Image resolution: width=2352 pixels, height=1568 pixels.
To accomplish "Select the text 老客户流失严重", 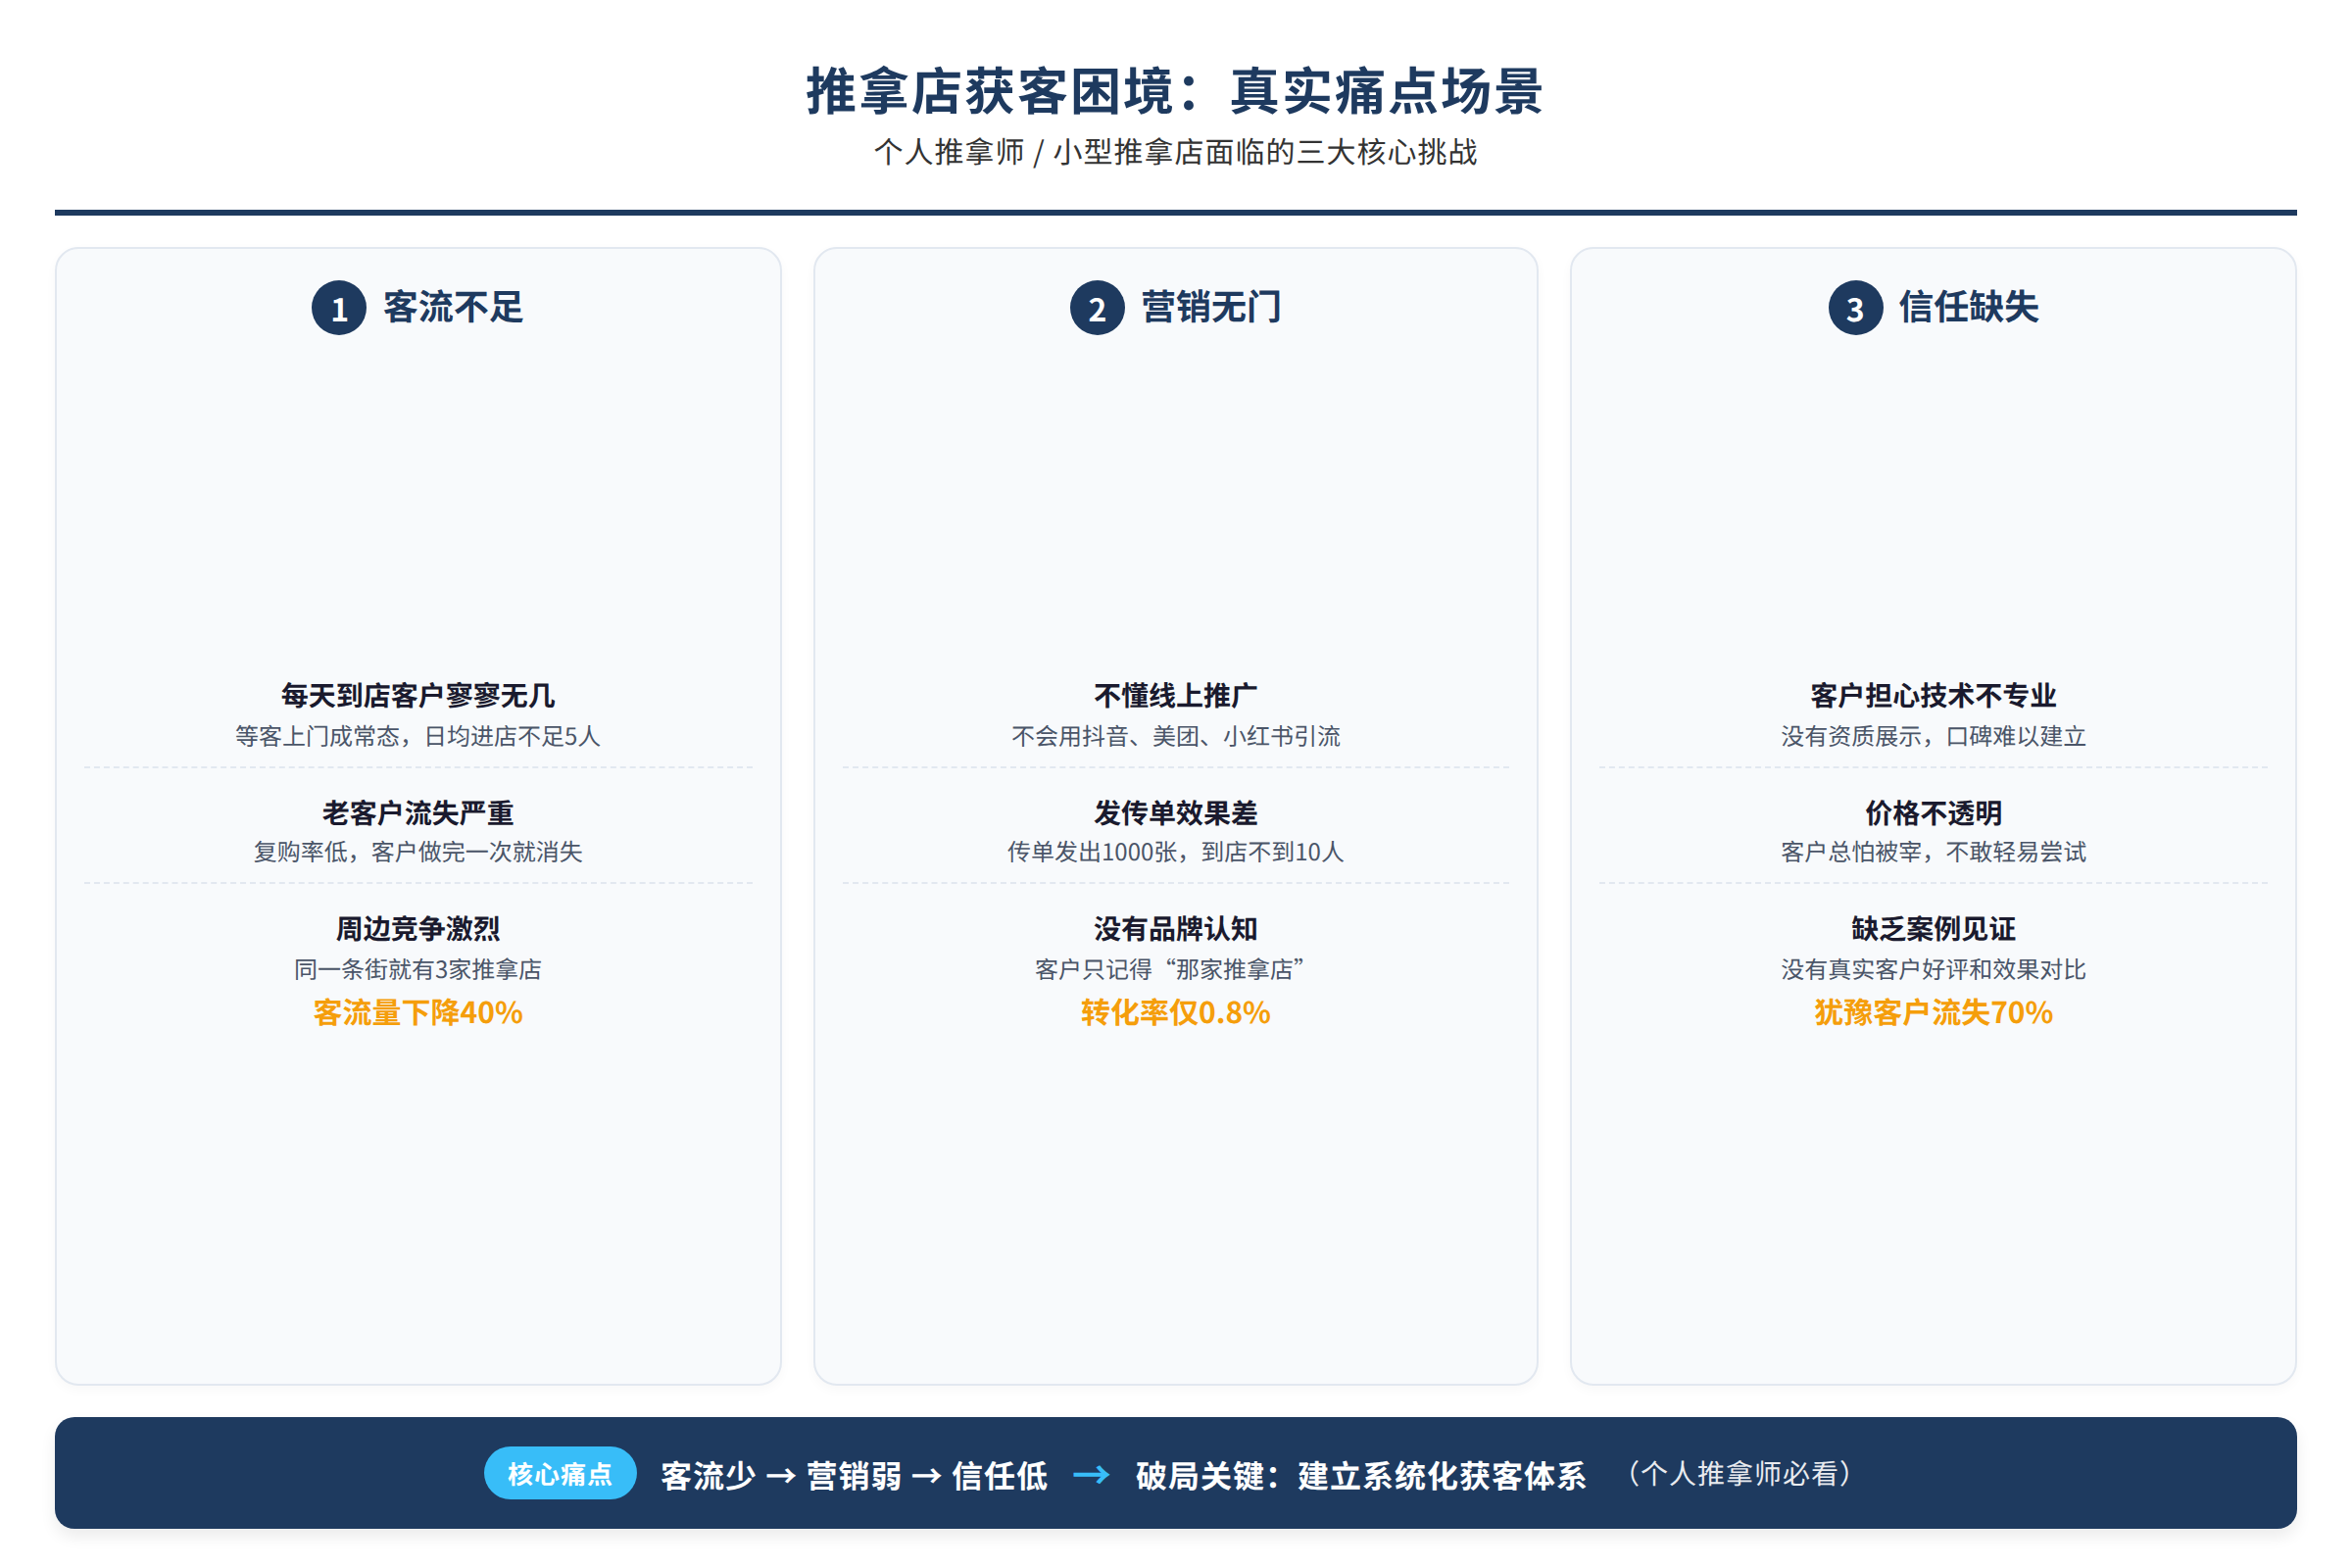I will click(418, 812).
